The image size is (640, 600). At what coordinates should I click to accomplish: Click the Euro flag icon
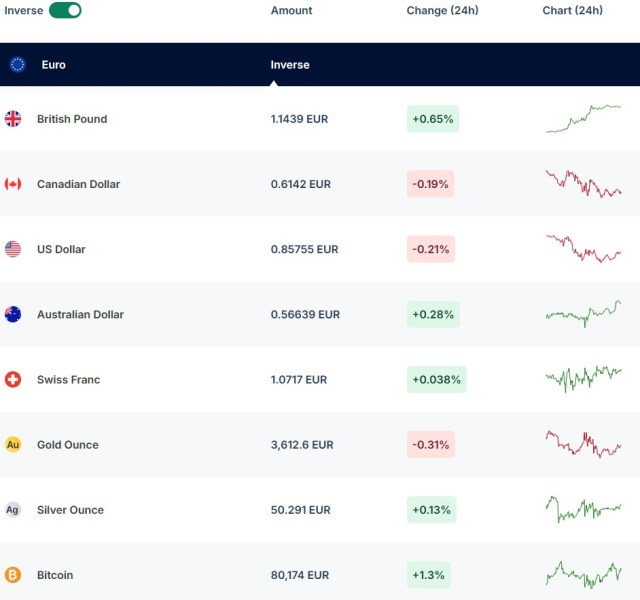point(18,65)
